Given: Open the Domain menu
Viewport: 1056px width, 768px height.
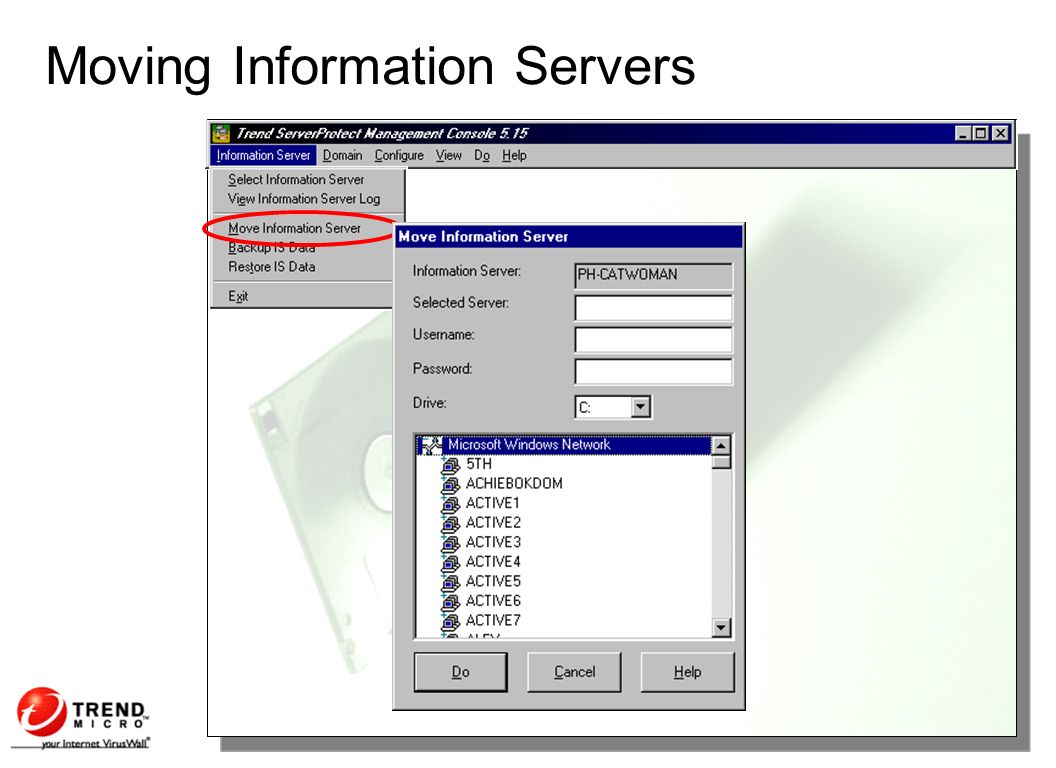Looking at the screenshot, I should pyautogui.click(x=342, y=156).
